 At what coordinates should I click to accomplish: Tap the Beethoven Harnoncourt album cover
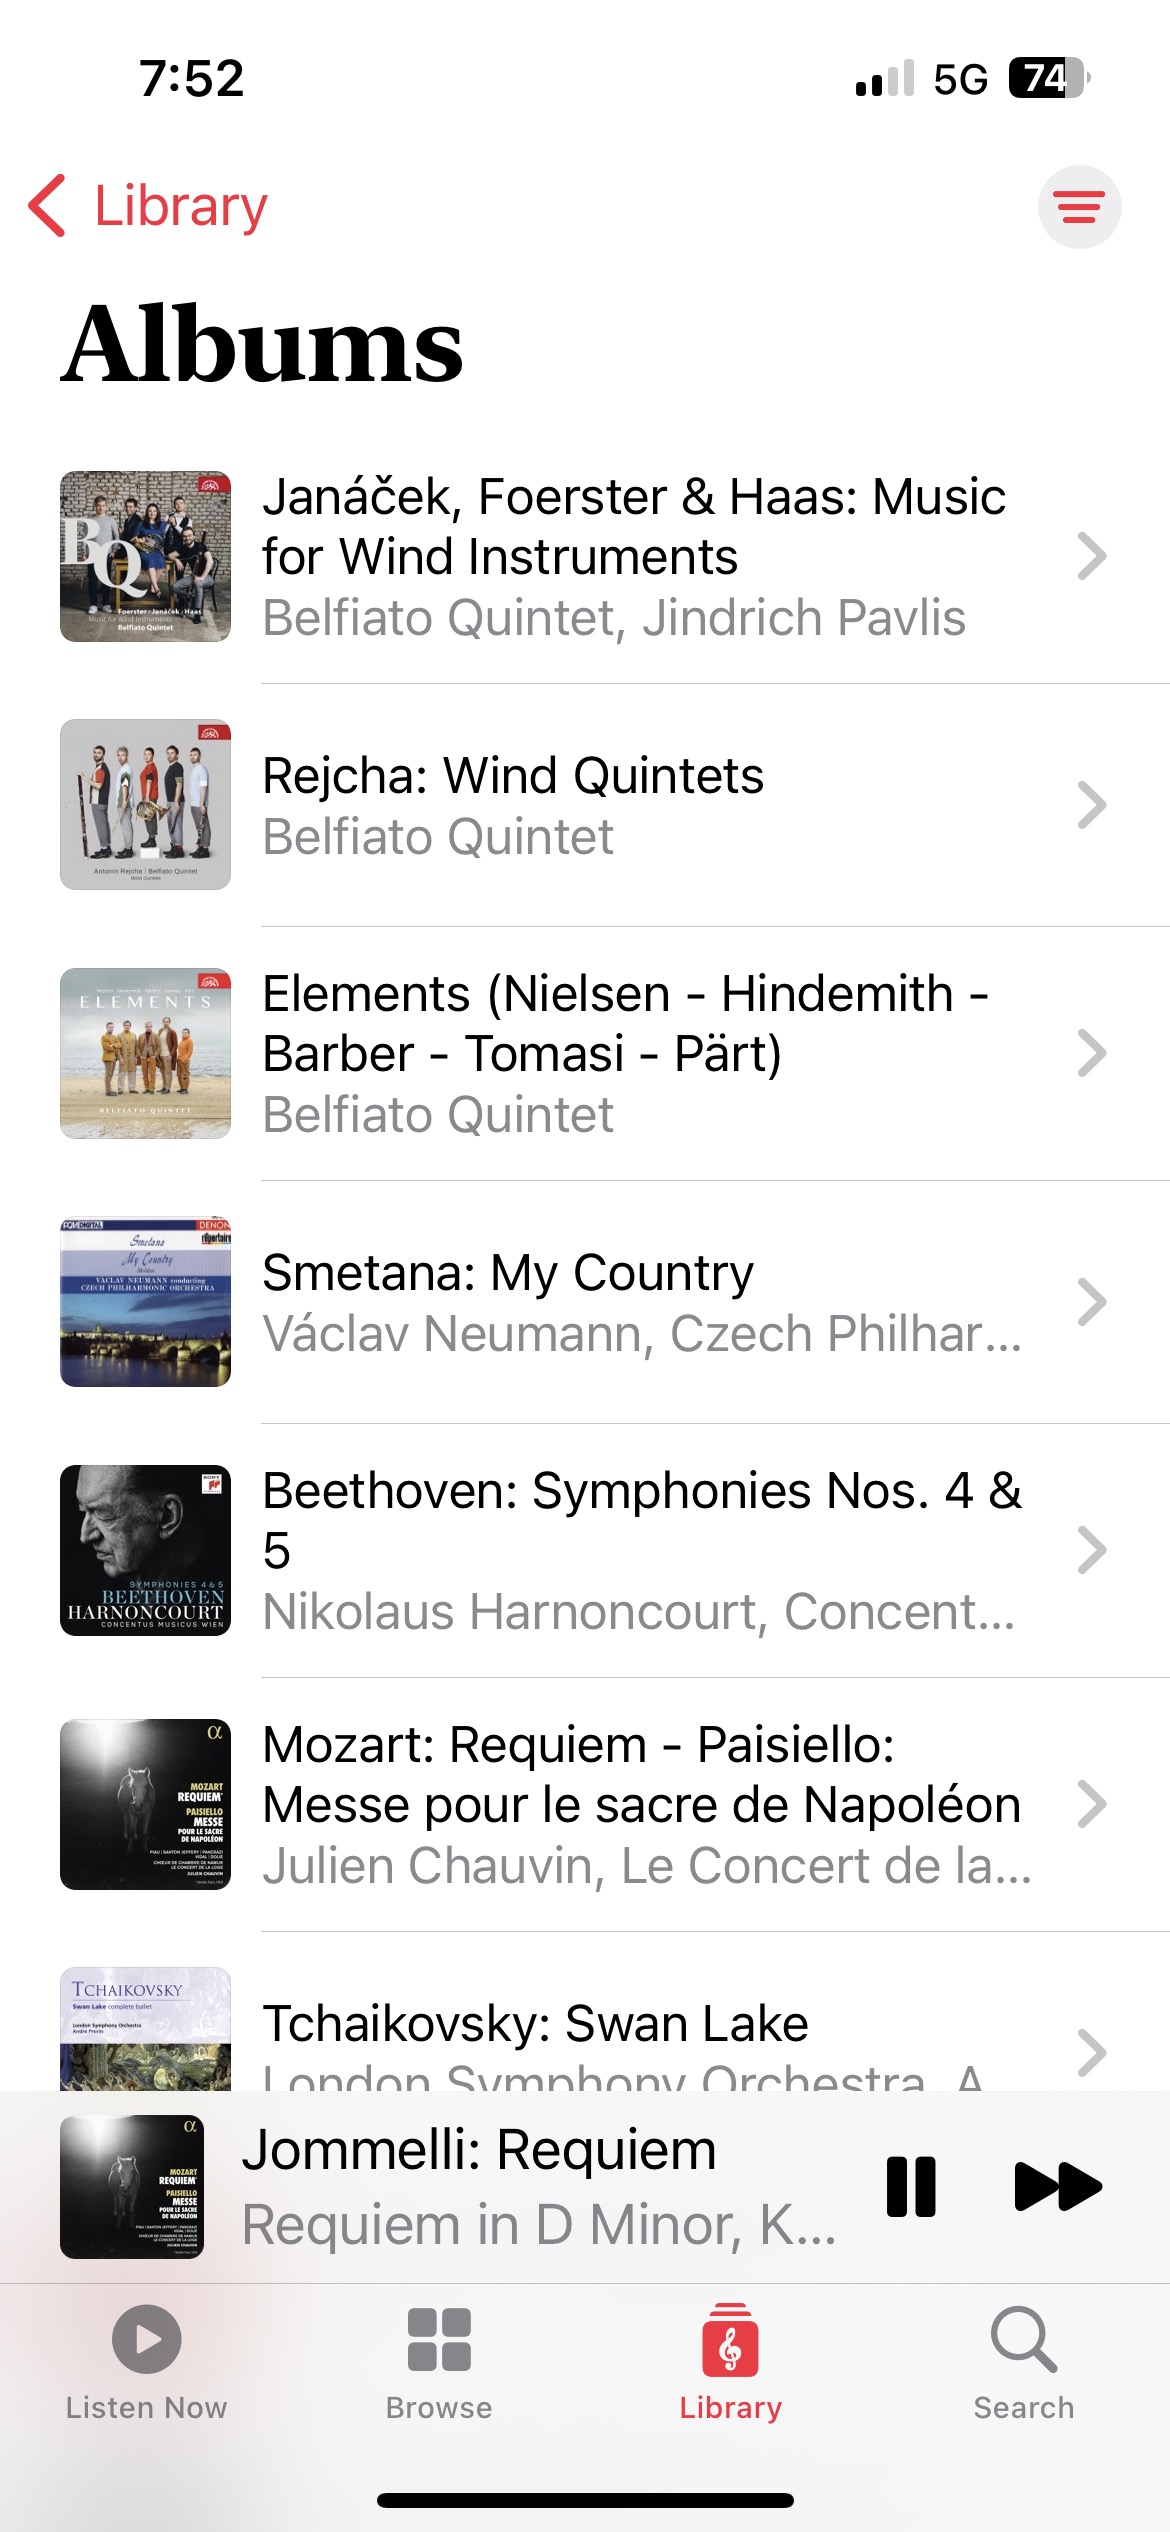pos(146,1551)
